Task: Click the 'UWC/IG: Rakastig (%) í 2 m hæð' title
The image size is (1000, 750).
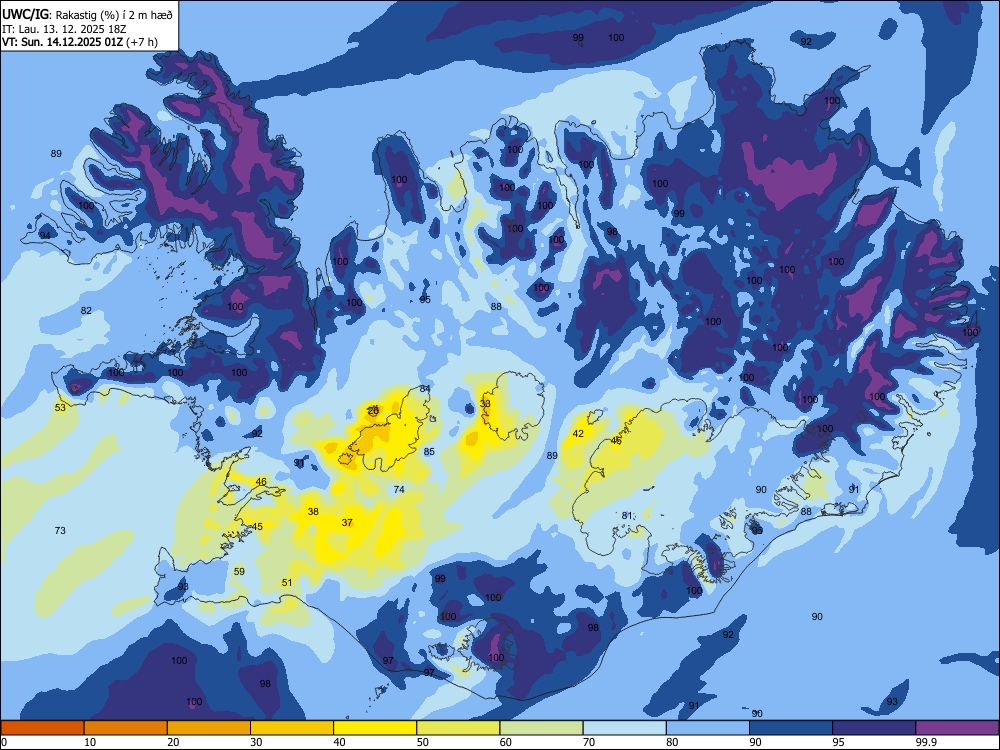Action: coord(87,14)
